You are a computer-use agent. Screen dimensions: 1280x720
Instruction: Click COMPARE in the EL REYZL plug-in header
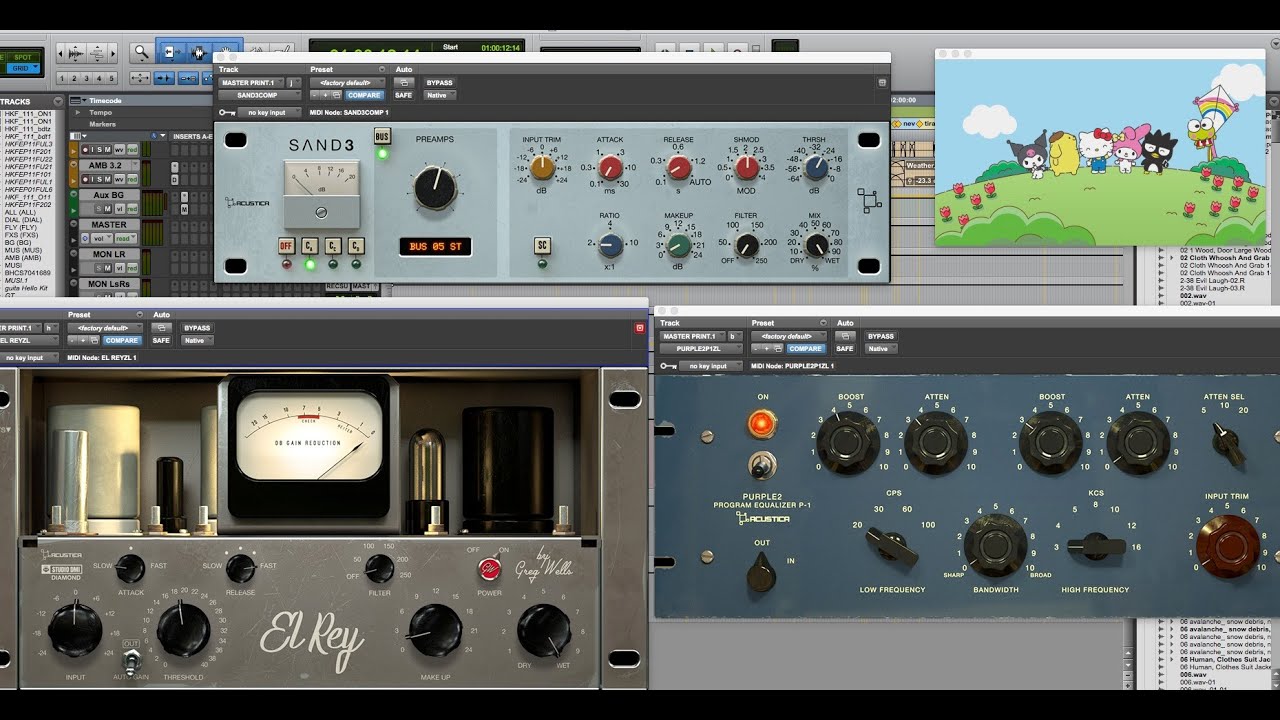coord(122,341)
